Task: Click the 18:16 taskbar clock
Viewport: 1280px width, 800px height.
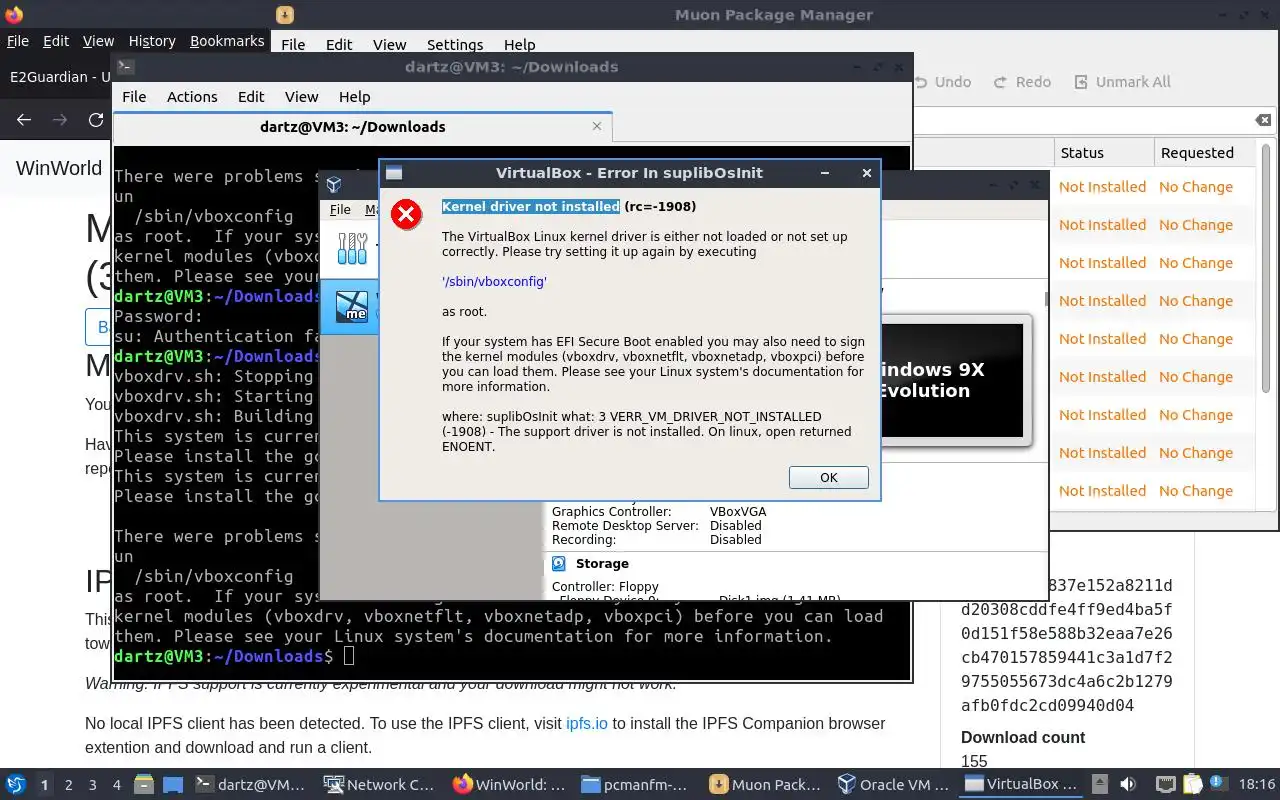Action: [x=1257, y=785]
